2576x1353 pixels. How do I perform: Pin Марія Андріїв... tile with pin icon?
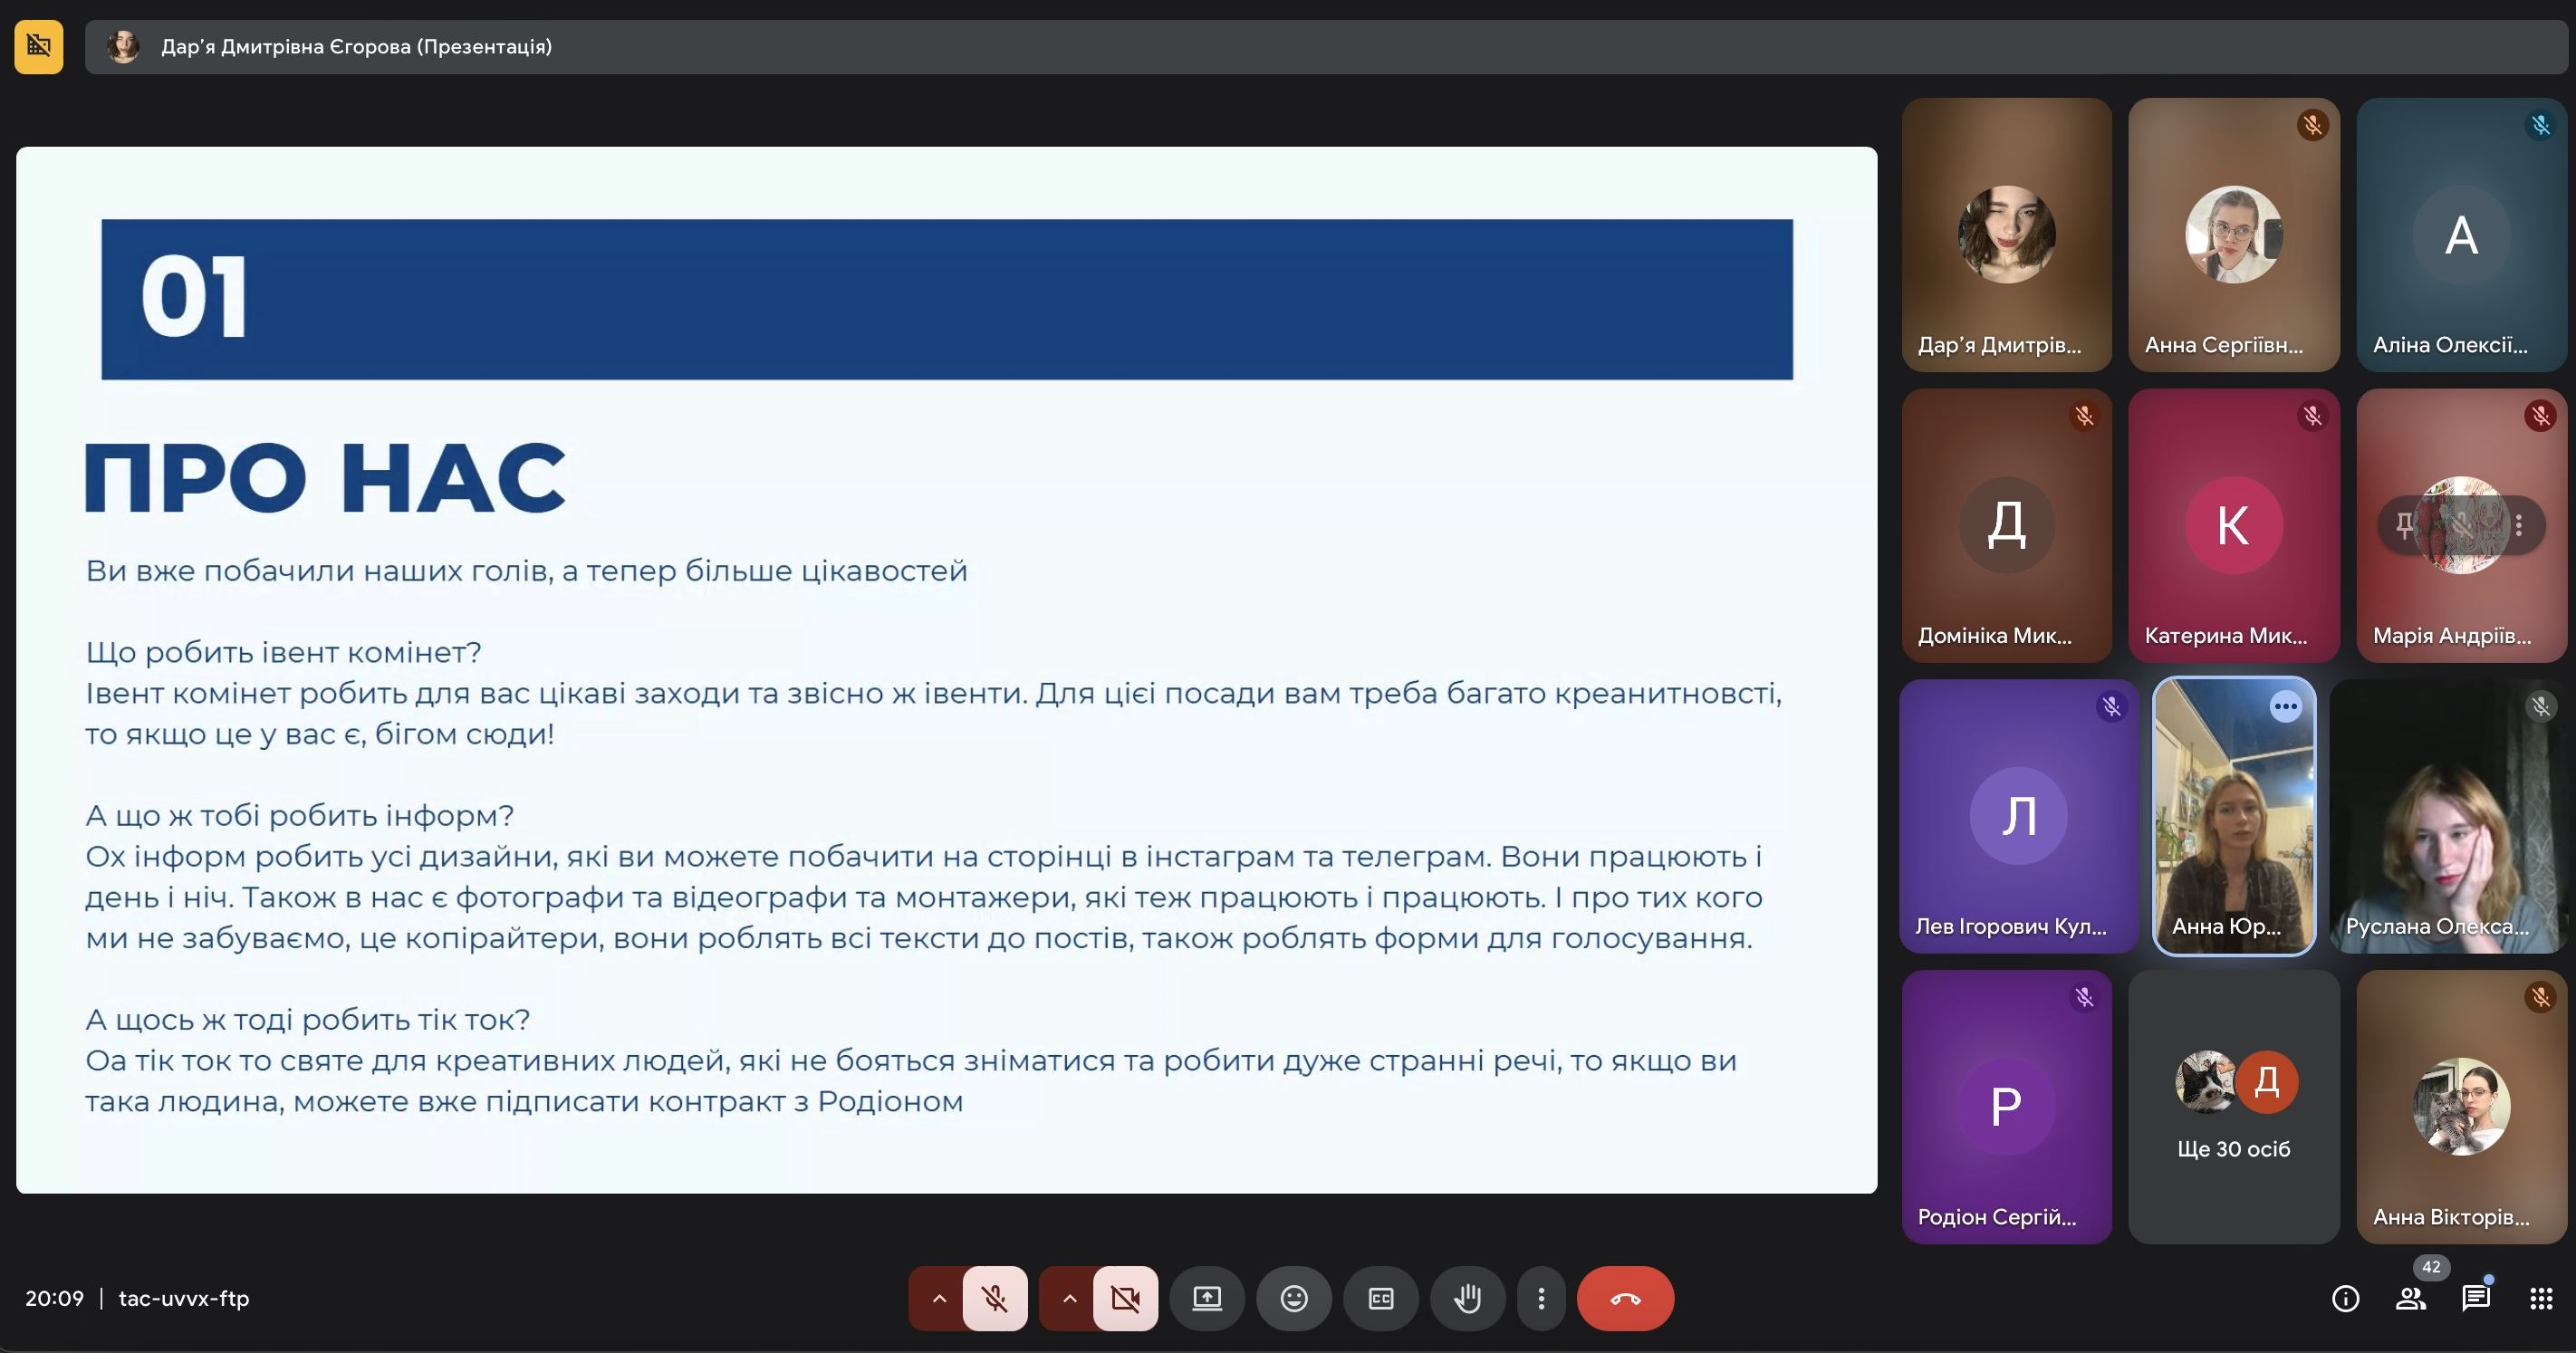2404,524
